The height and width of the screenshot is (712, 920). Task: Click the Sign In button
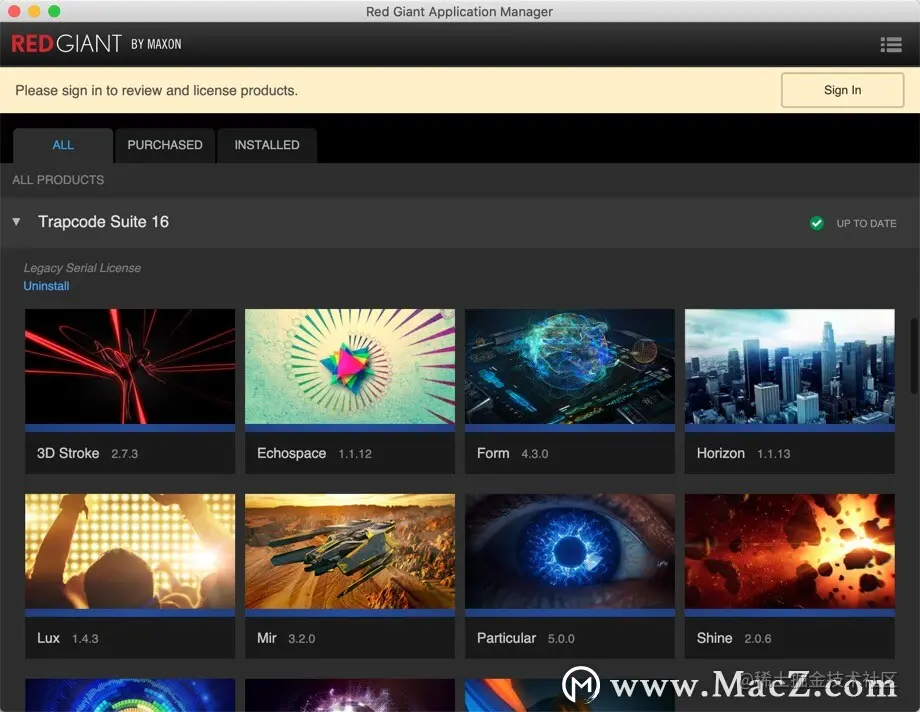tap(842, 90)
